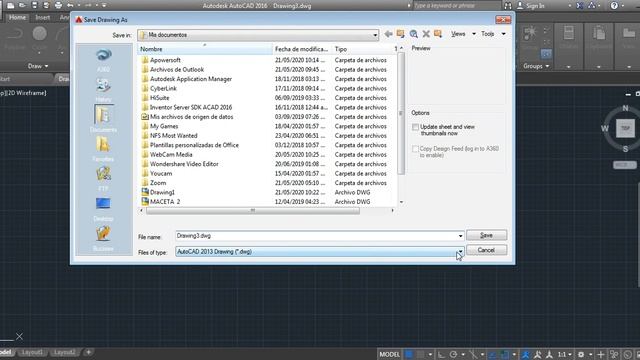Open the Desktop location in sidebar
Viewport: 640px width, 360px height.
coord(103,209)
